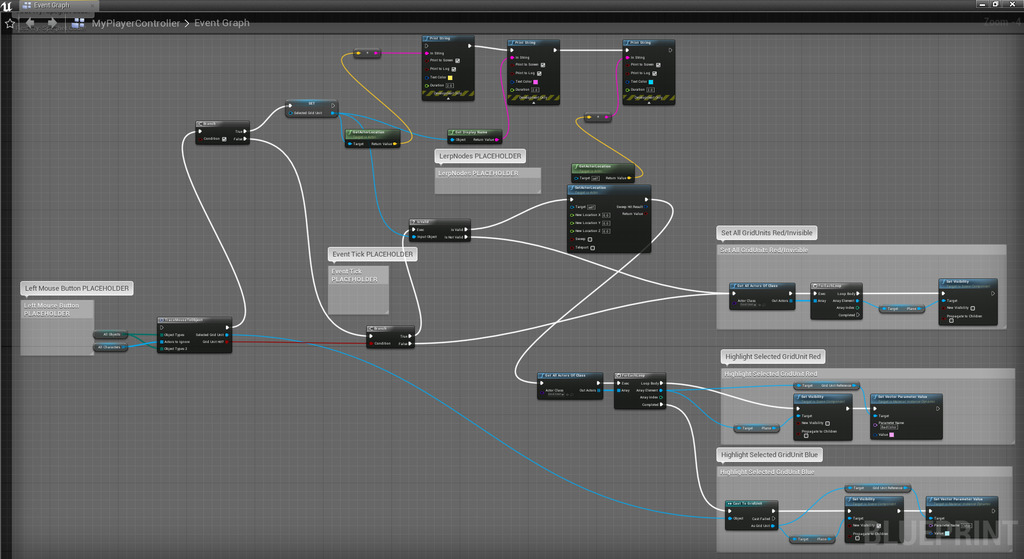Open the yellow Text Color swatch on first Print String
The width and height of the screenshot is (1024, 559).
(450, 77)
